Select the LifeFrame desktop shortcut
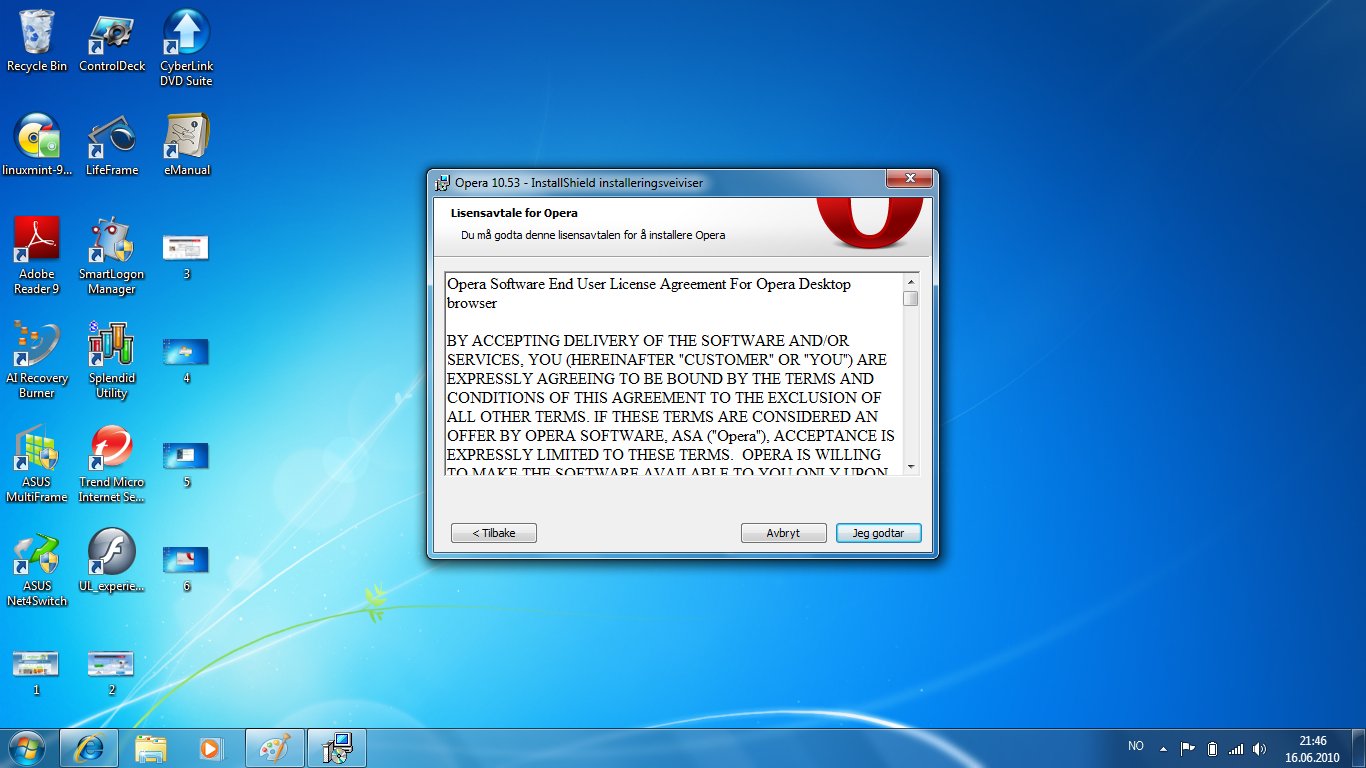Image resolution: width=1366 pixels, height=768 pixels. (x=112, y=146)
